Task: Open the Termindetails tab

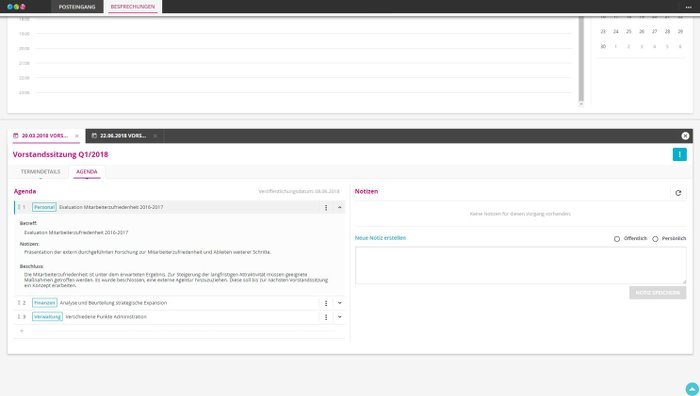Action: [x=40, y=172]
